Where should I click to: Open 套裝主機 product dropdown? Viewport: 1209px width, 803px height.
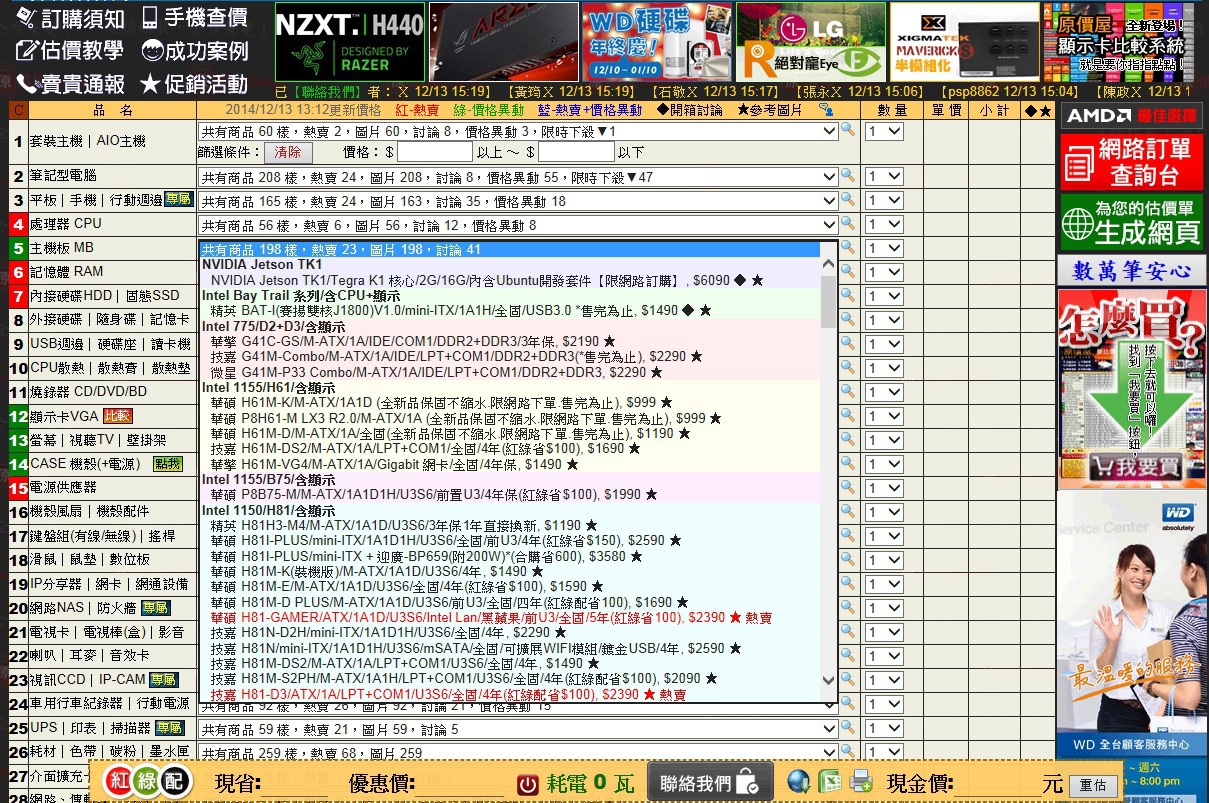click(518, 131)
